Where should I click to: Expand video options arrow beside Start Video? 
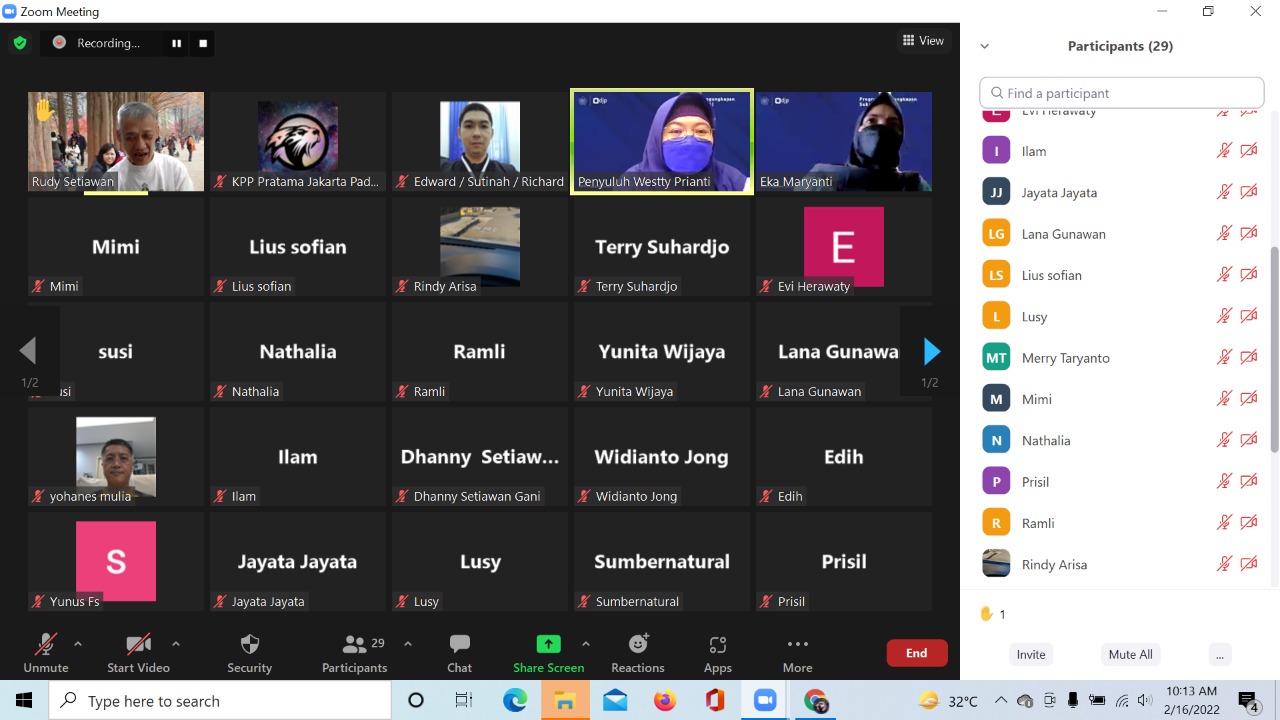click(176, 644)
